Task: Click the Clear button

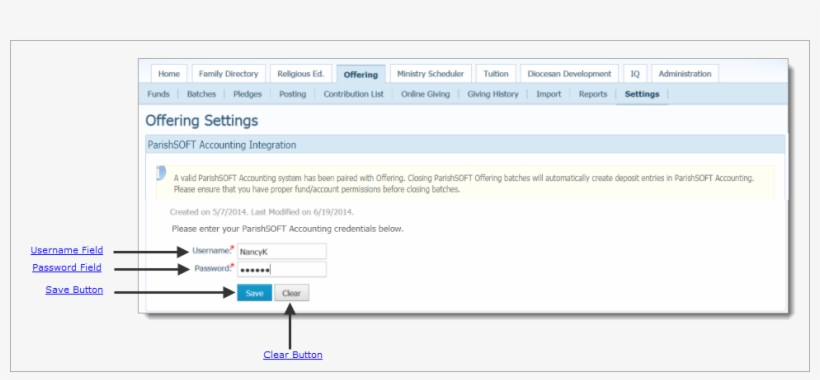Action: click(x=291, y=293)
